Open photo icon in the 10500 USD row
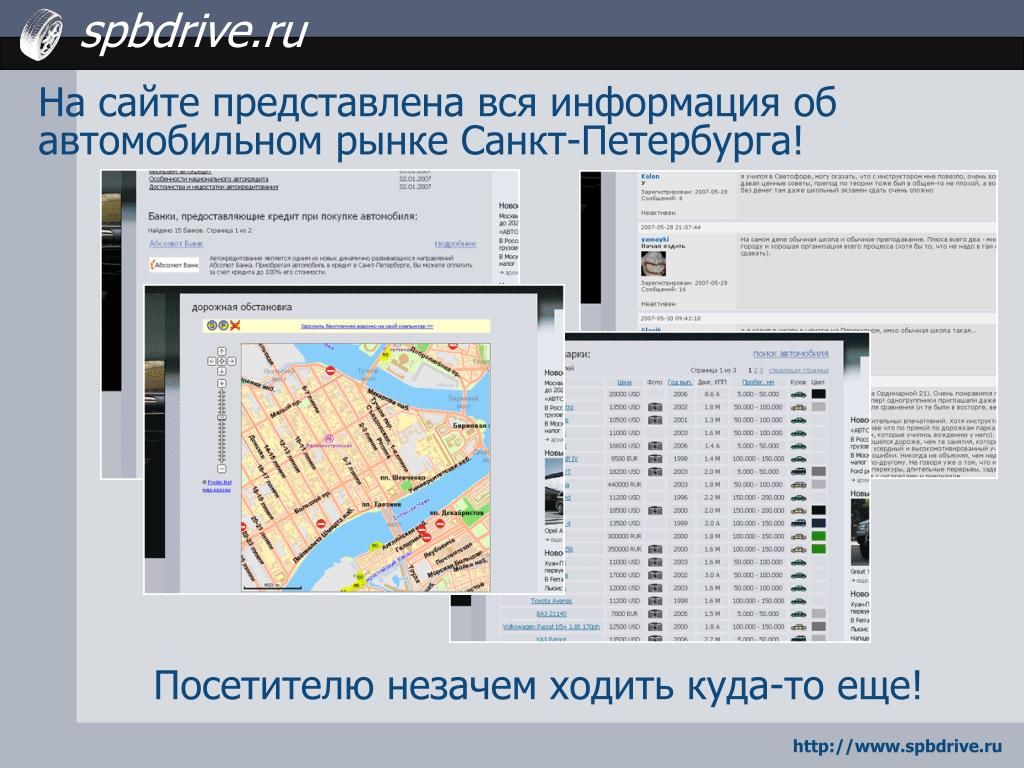The width and height of the screenshot is (1024, 768). (x=654, y=420)
